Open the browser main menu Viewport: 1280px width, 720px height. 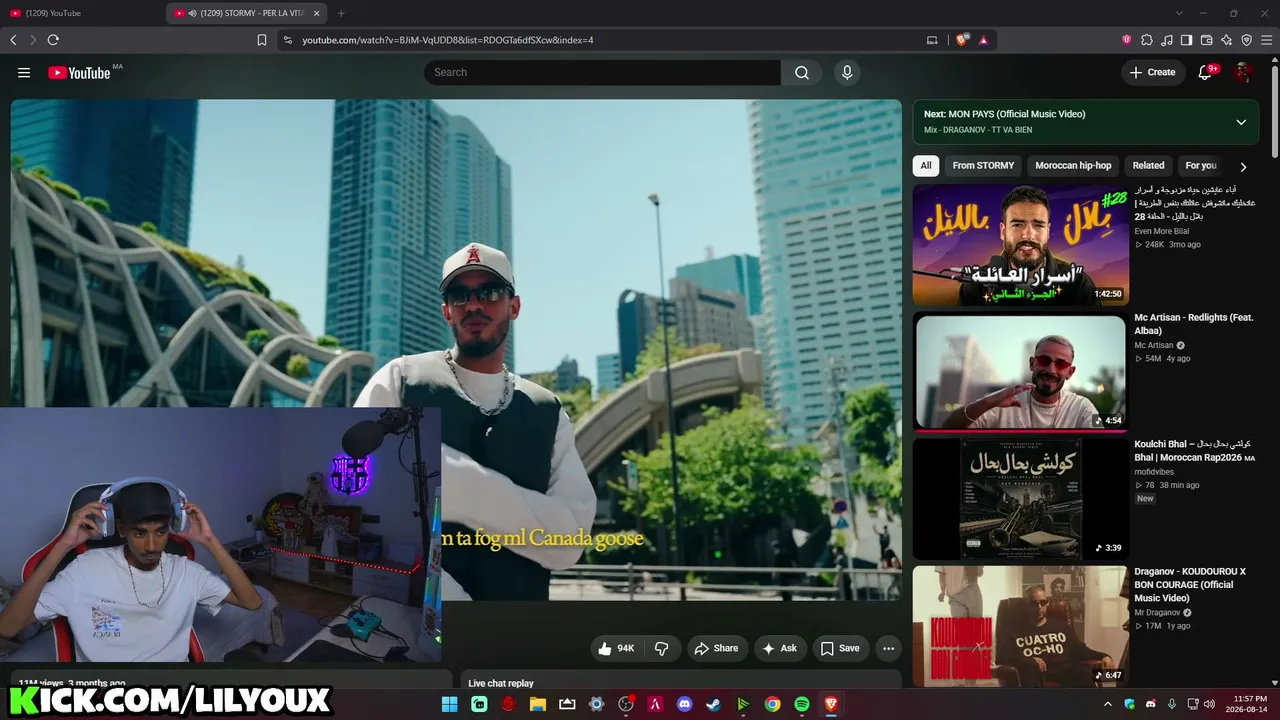pos(1267,40)
